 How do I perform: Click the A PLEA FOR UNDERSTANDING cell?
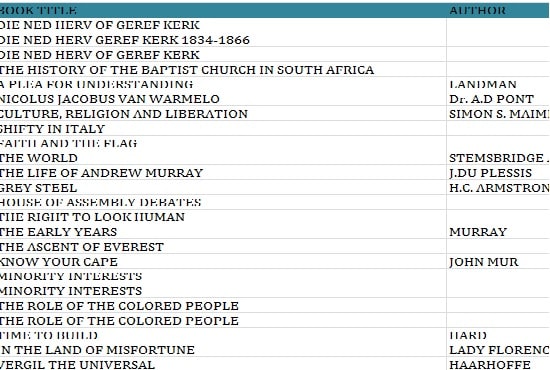point(223,84)
